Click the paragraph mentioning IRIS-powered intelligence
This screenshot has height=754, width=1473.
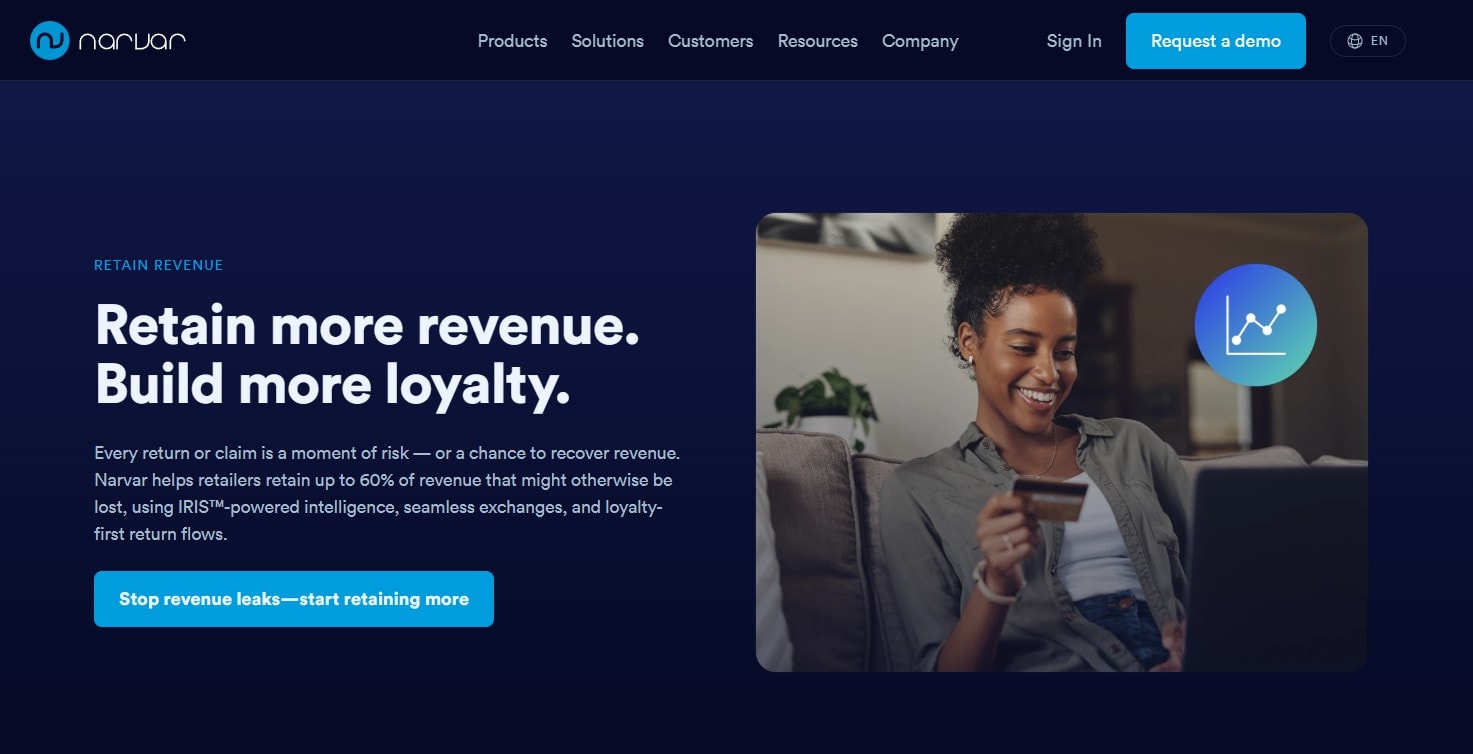[x=387, y=494]
